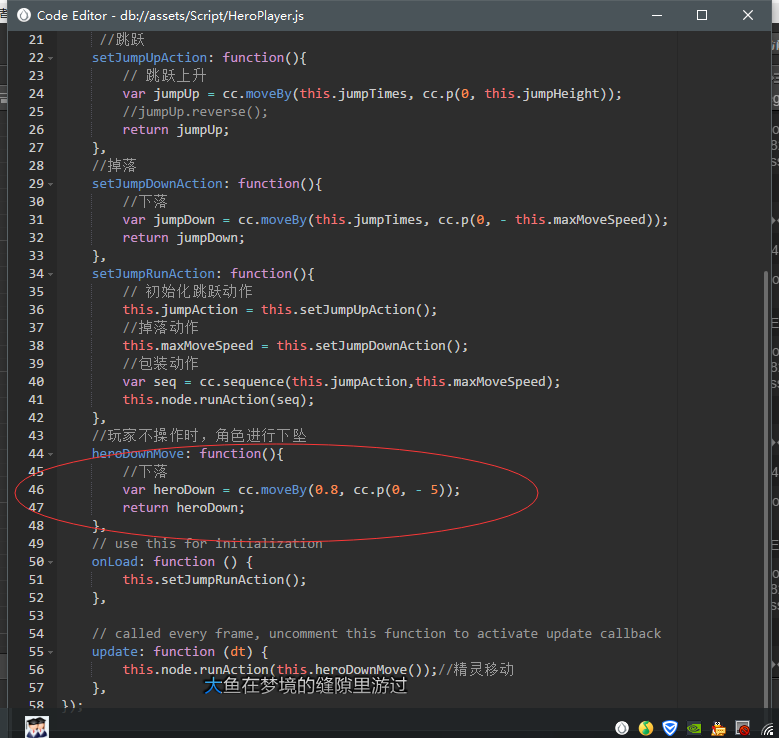Open the QQ penguin tray icon

pyautogui.click(x=718, y=728)
